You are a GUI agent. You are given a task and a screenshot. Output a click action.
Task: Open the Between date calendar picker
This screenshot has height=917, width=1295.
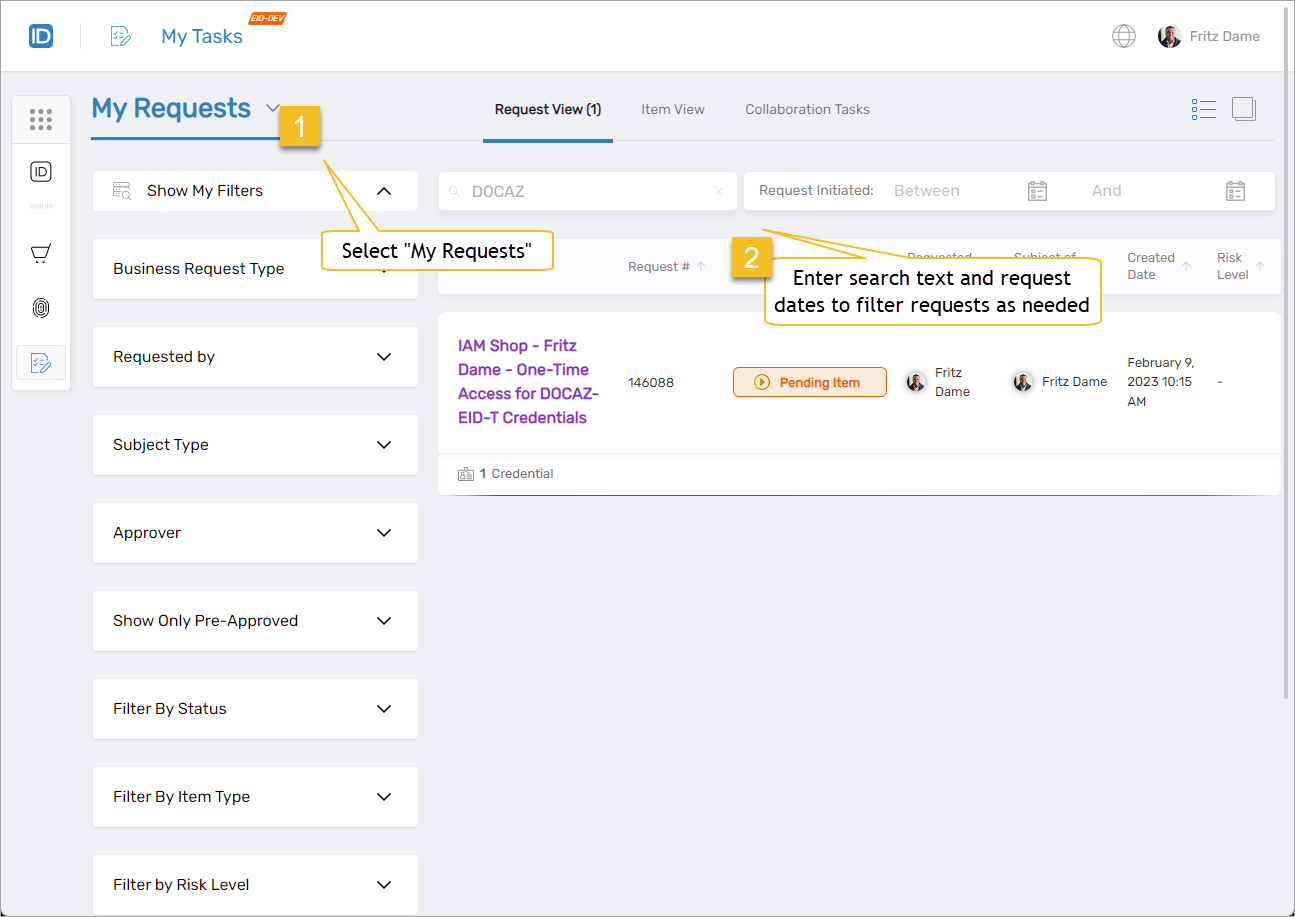1037,191
